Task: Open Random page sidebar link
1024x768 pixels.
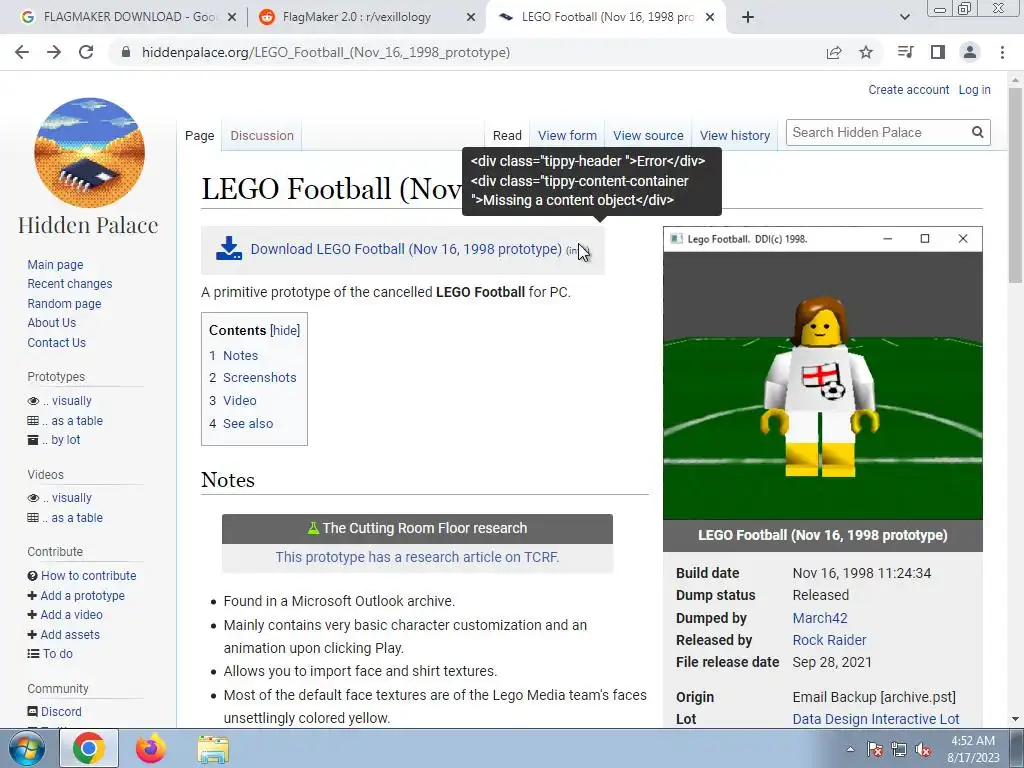Action: [x=64, y=303]
